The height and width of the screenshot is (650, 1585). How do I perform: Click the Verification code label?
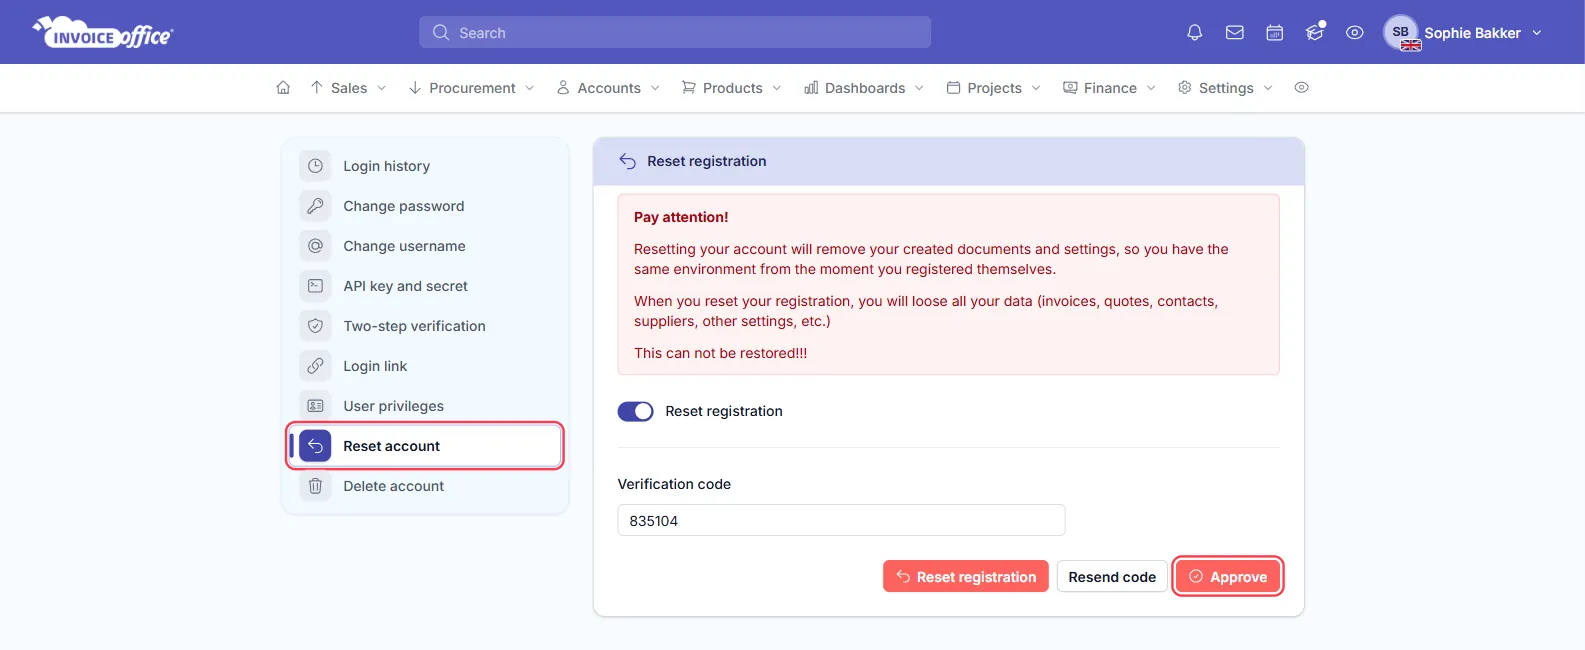click(674, 484)
